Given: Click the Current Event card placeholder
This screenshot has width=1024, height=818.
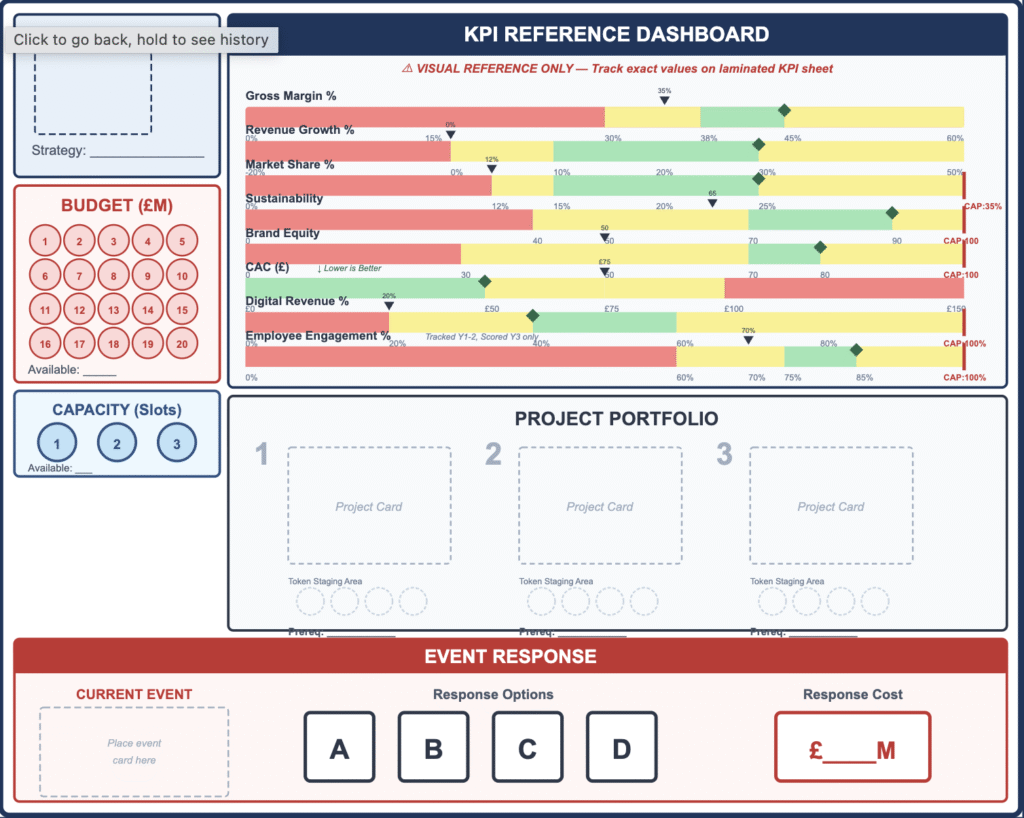Looking at the screenshot, I should 134,752.
